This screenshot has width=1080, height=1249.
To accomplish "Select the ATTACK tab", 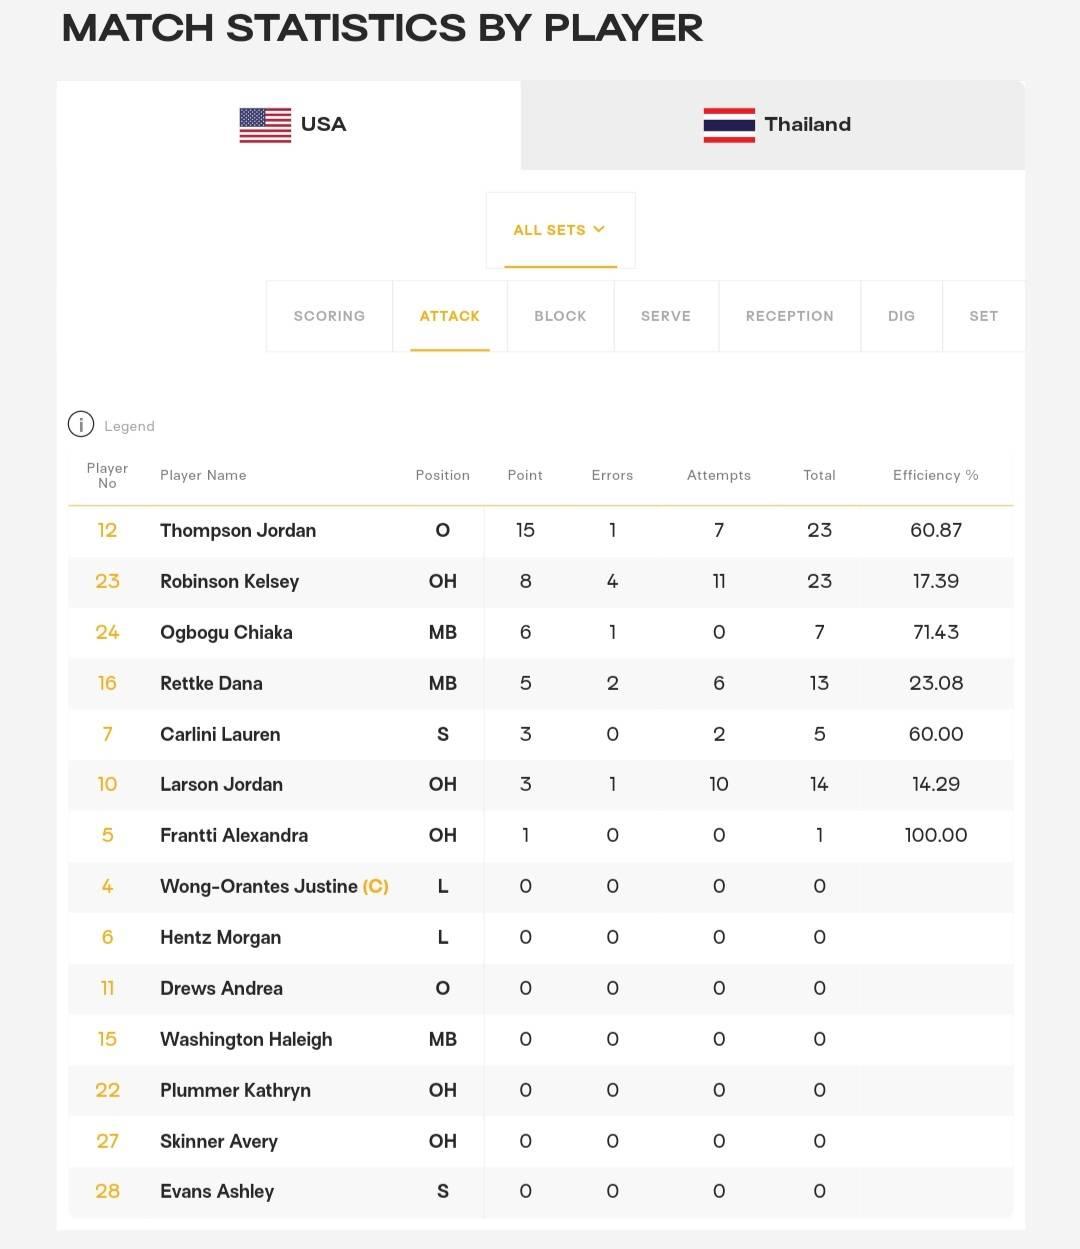I will pyautogui.click(x=450, y=316).
